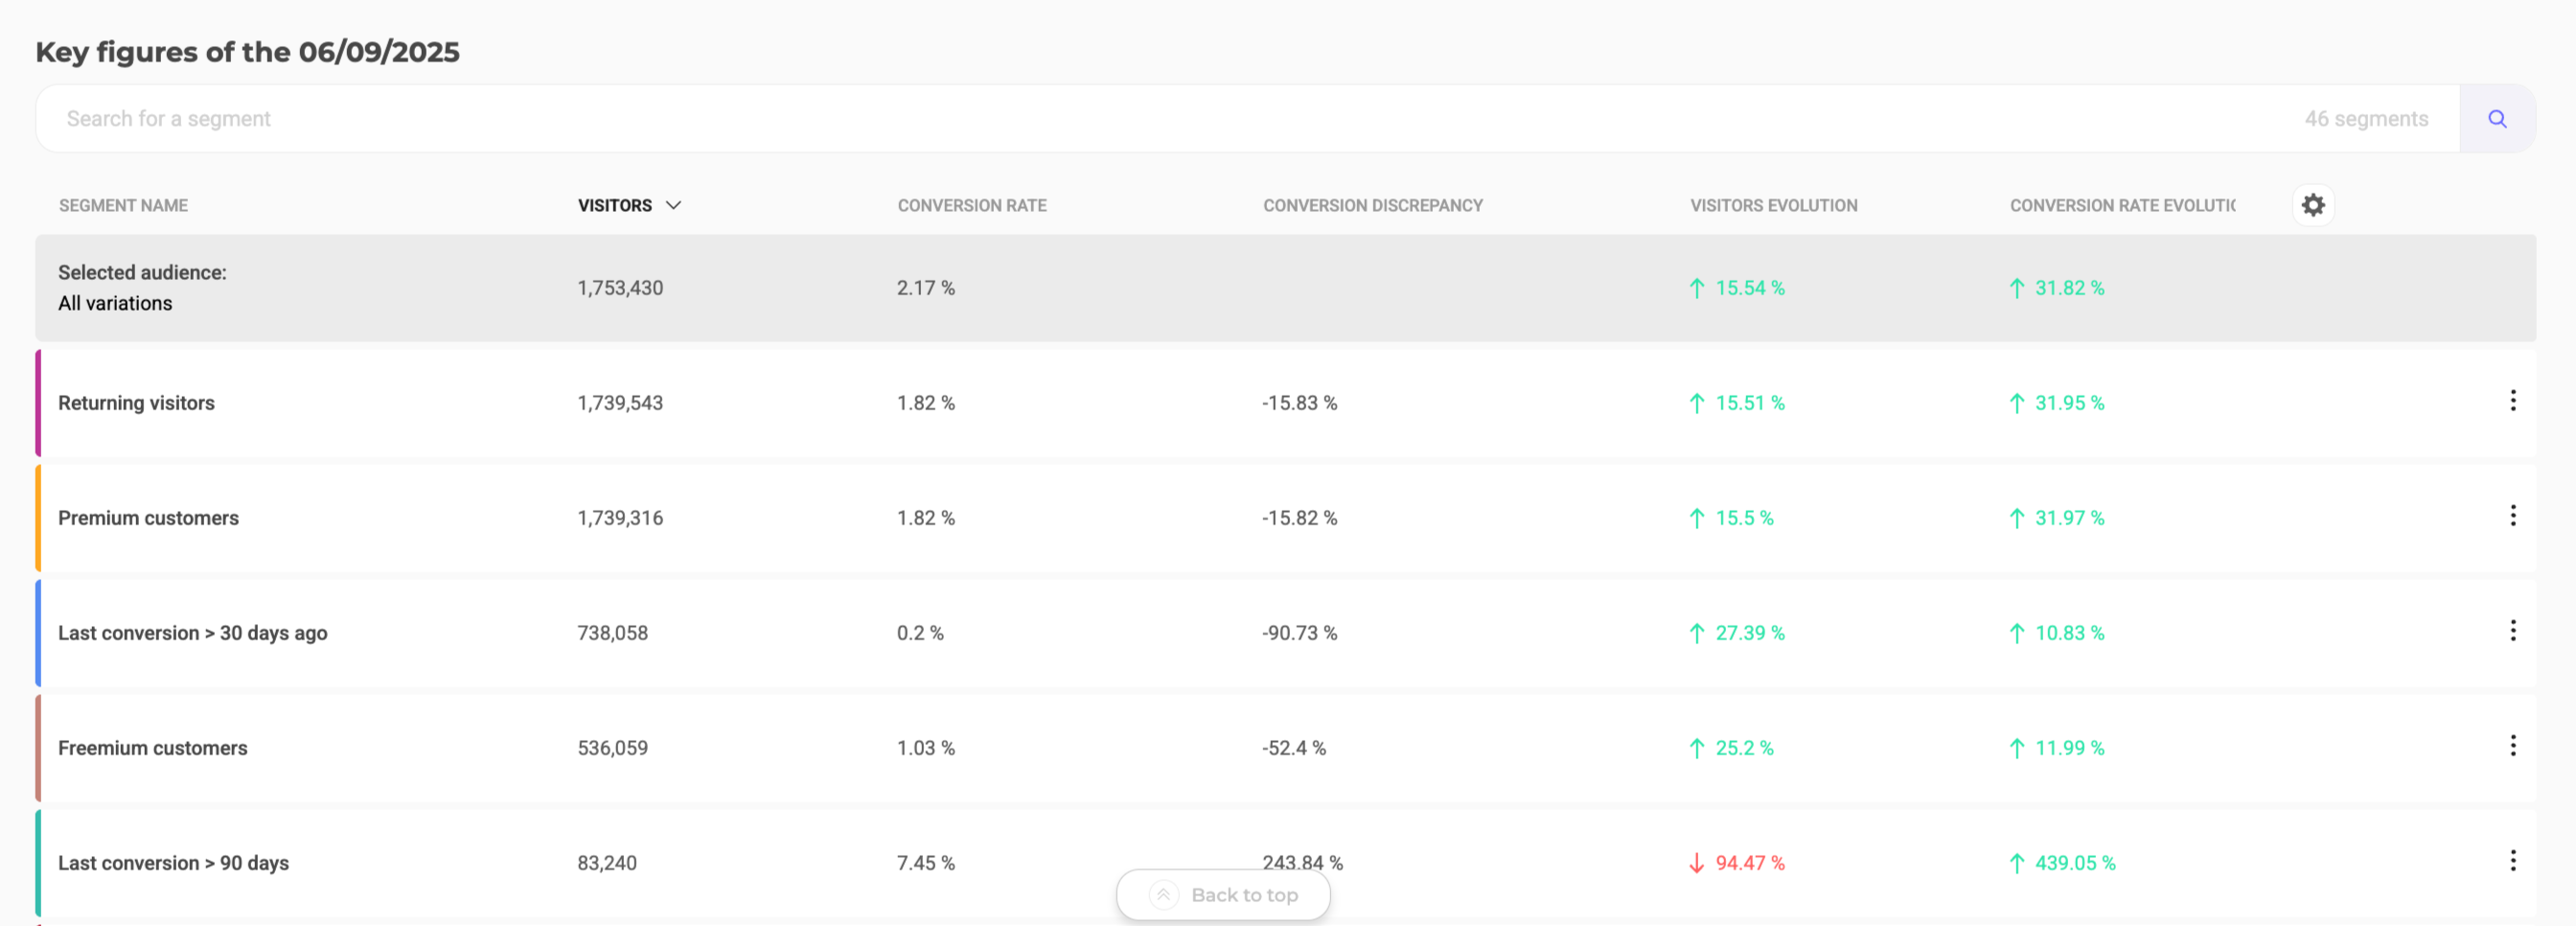Click the Back to top button

1223,895
